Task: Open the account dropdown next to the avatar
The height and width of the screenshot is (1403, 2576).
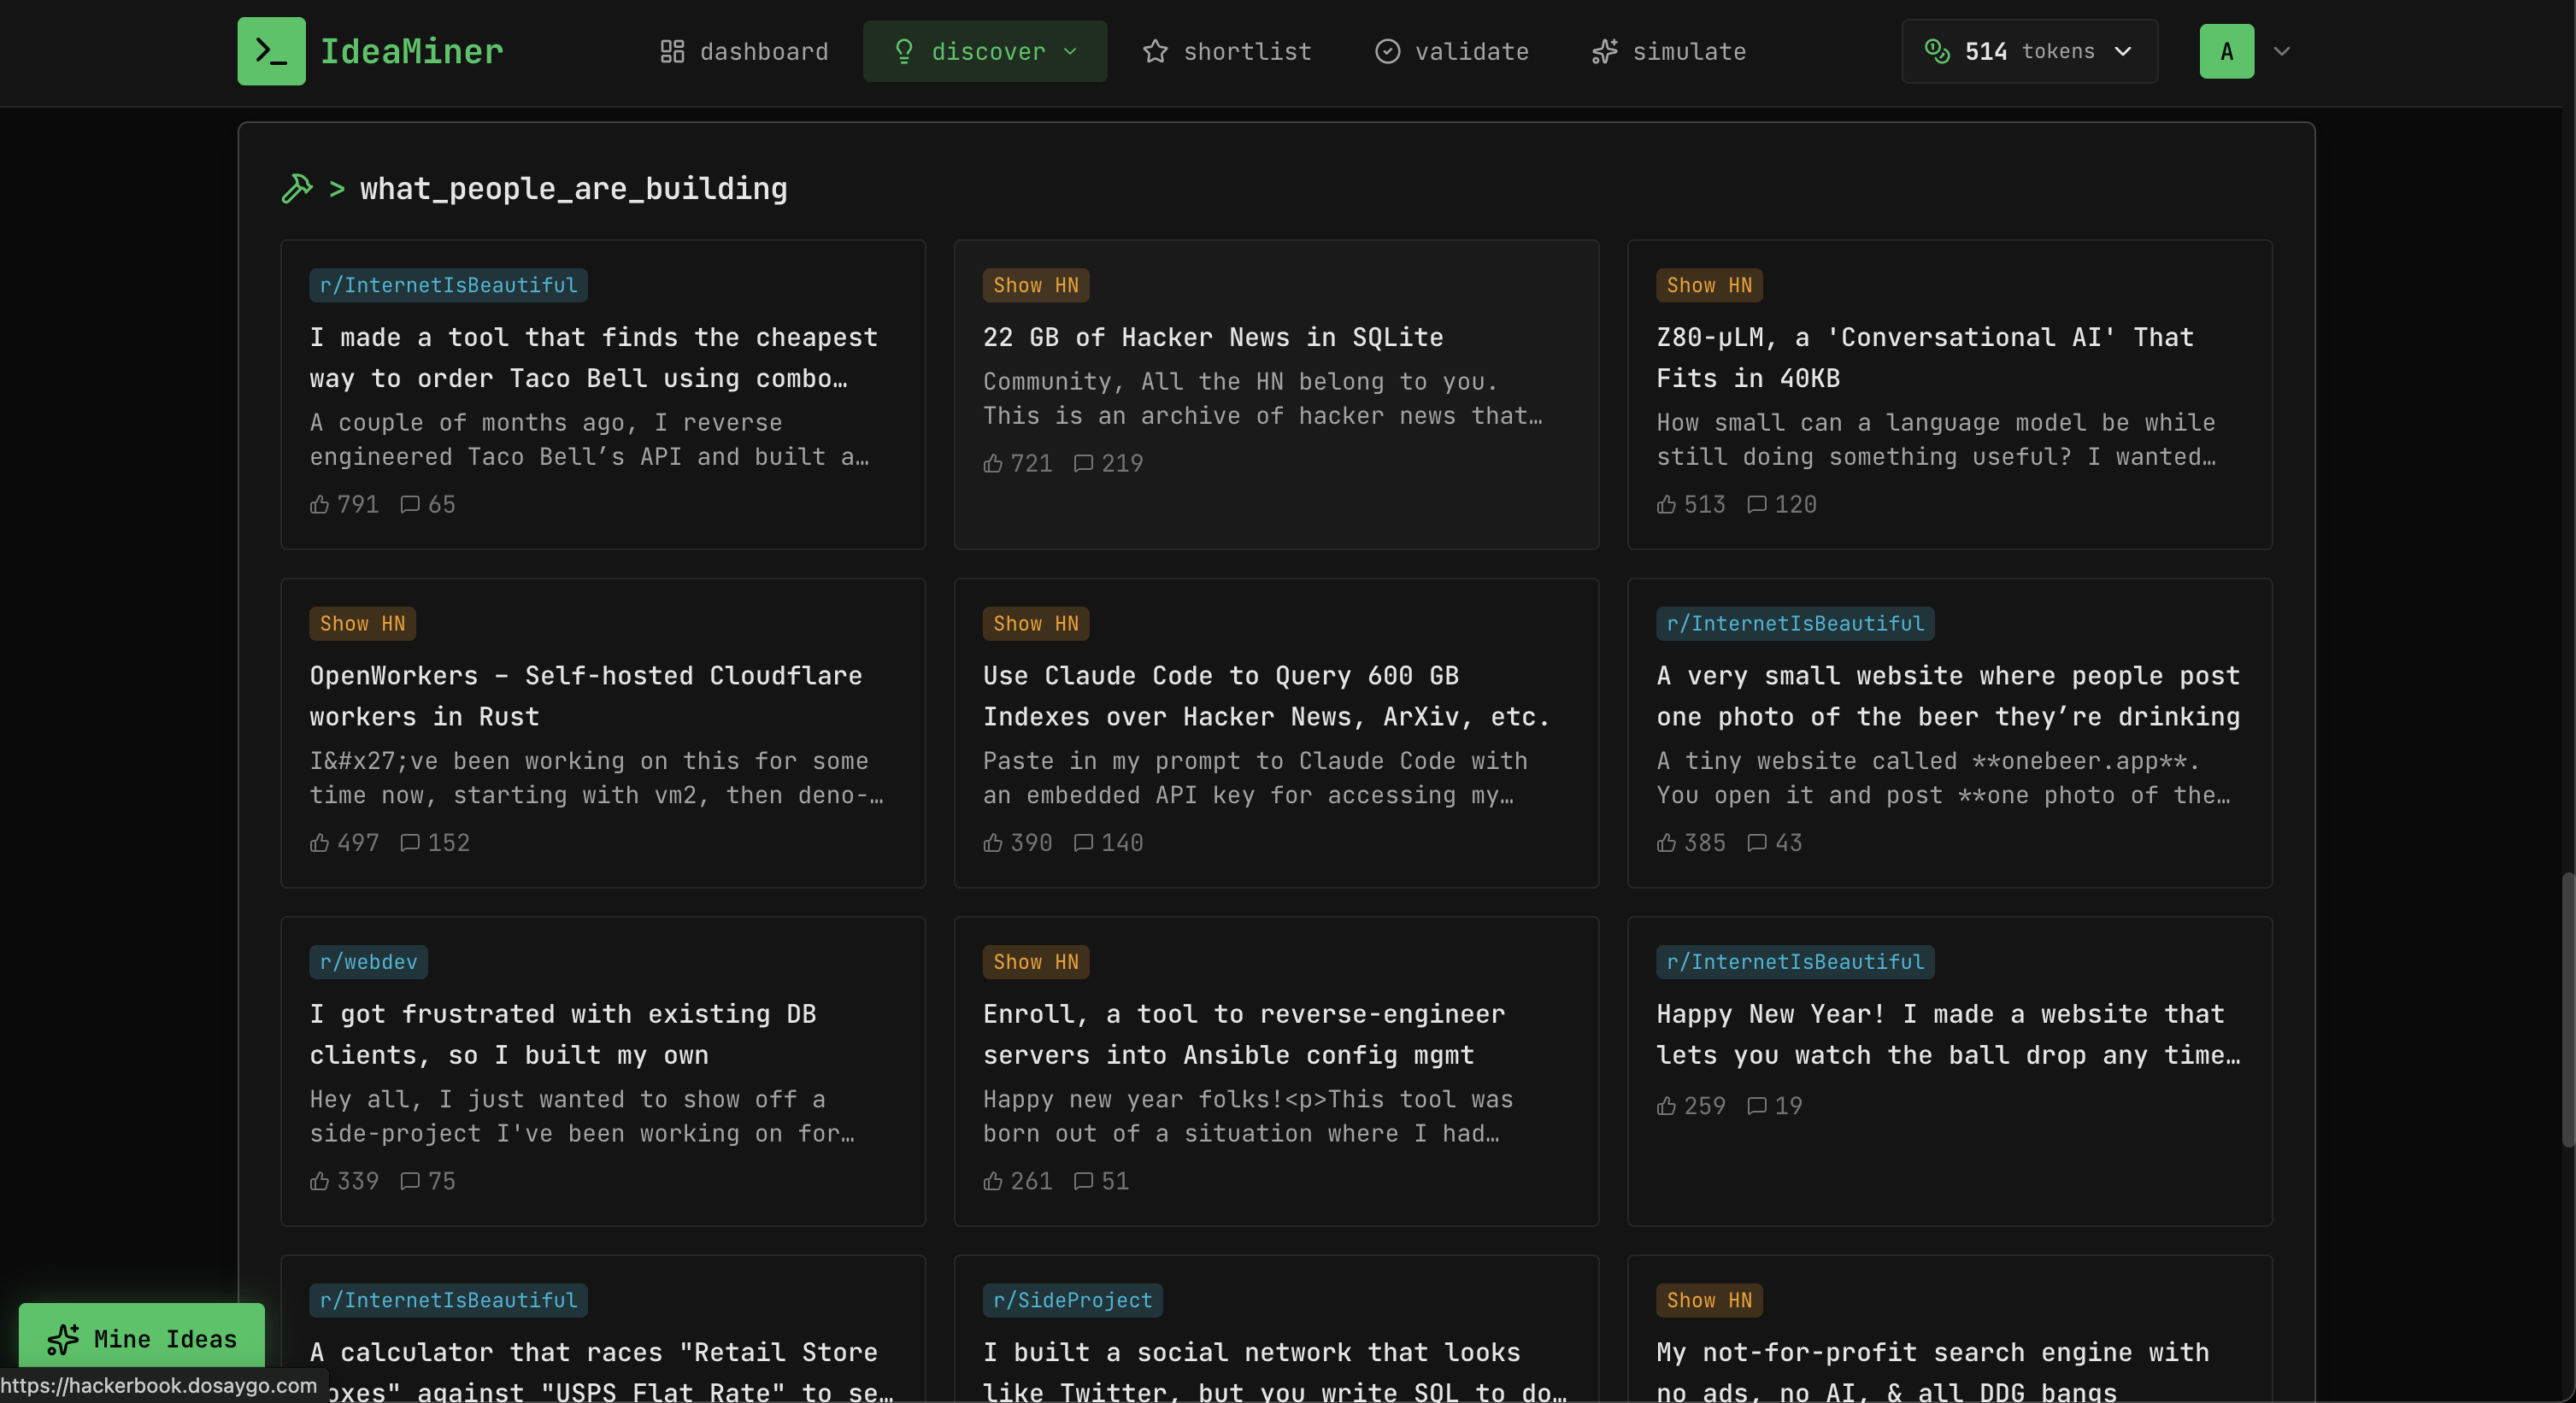Action: tap(2283, 51)
